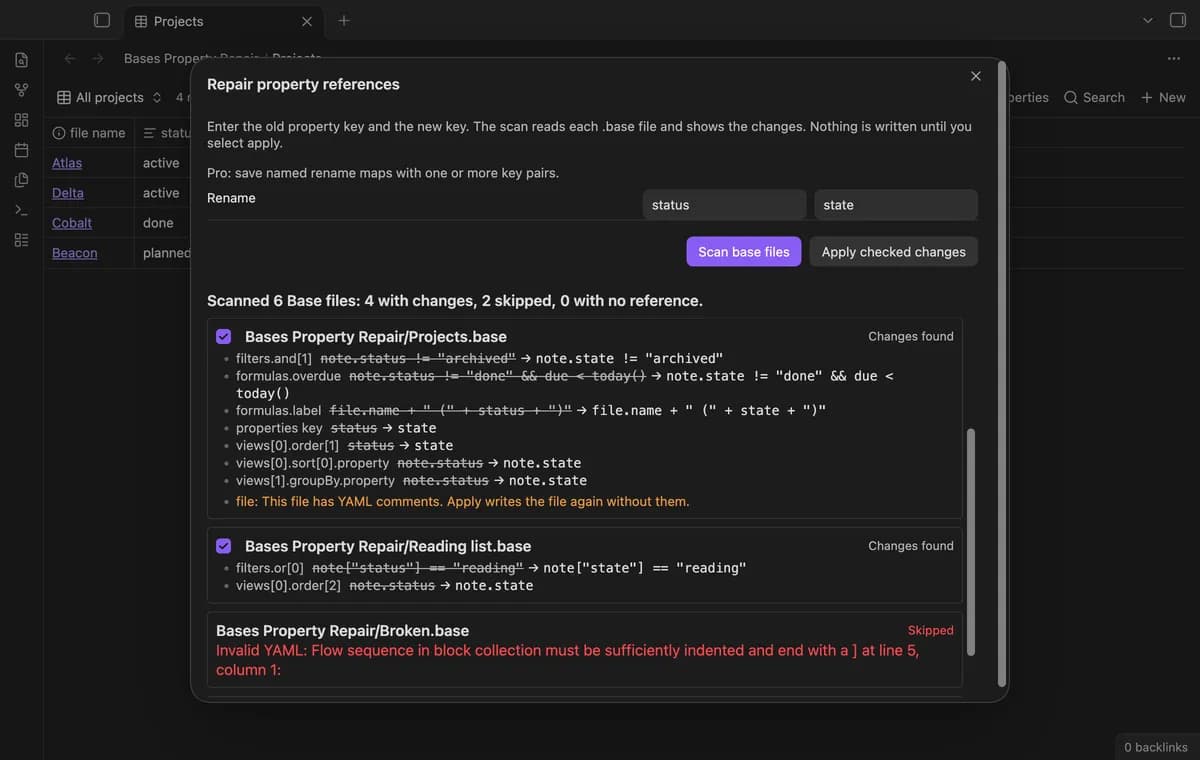Image resolution: width=1200 pixels, height=760 pixels.
Task: Click the checklist ribbon icon below command palette
Action: pyautogui.click(x=21, y=240)
